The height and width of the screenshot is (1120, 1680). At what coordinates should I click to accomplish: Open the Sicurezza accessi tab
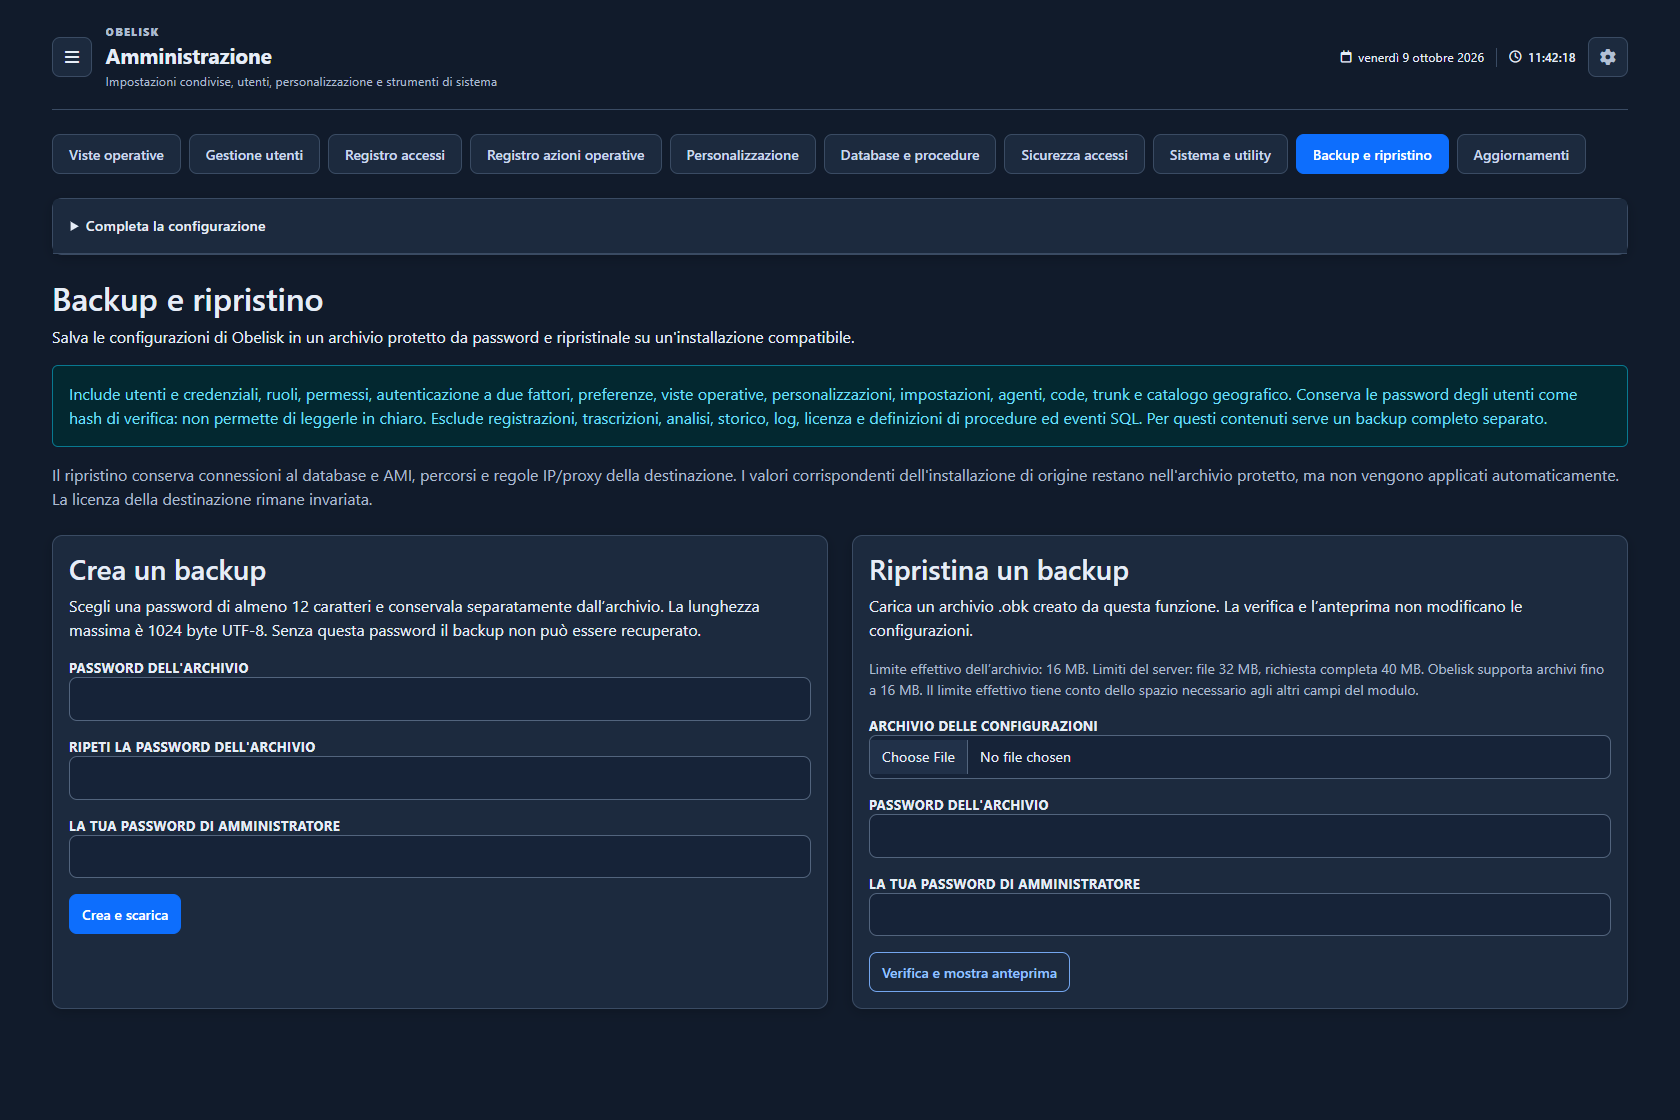click(x=1074, y=154)
